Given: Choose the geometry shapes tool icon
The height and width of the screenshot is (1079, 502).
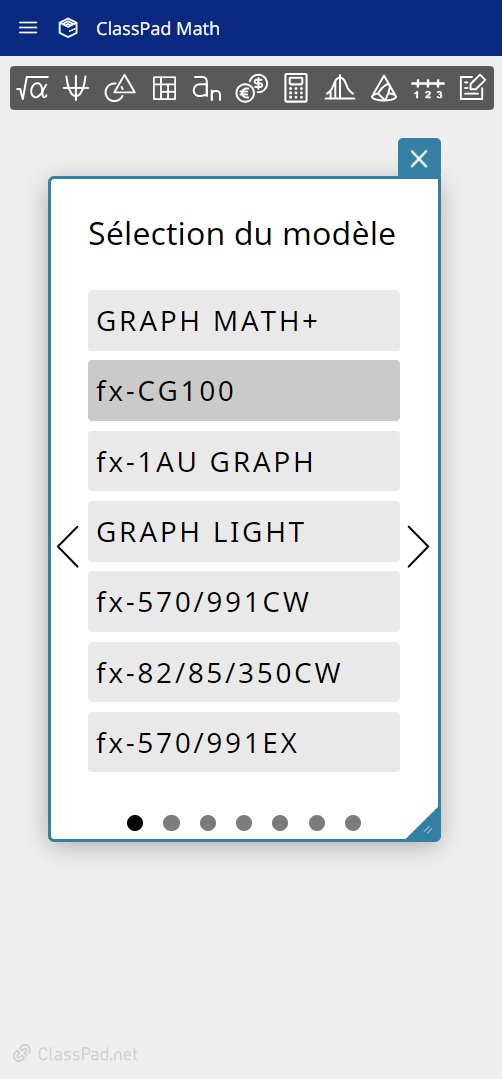Looking at the screenshot, I should (x=120, y=88).
